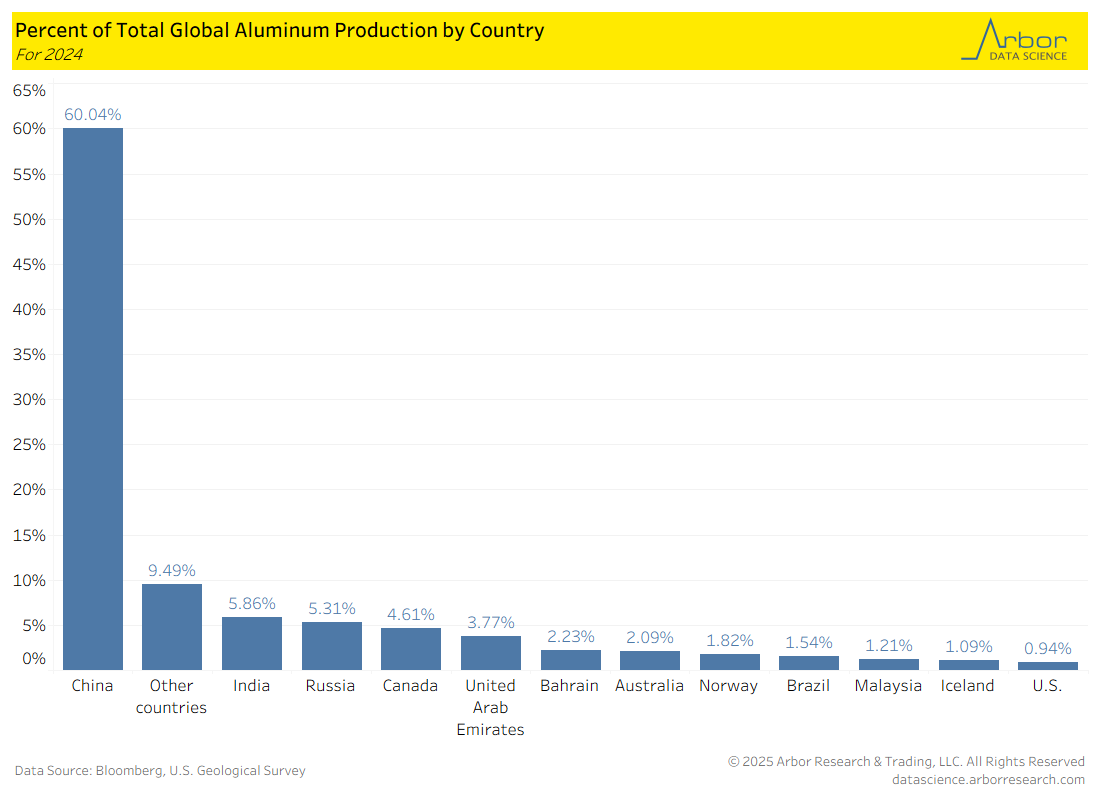Click the Data Source attribution text

click(x=160, y=770)
